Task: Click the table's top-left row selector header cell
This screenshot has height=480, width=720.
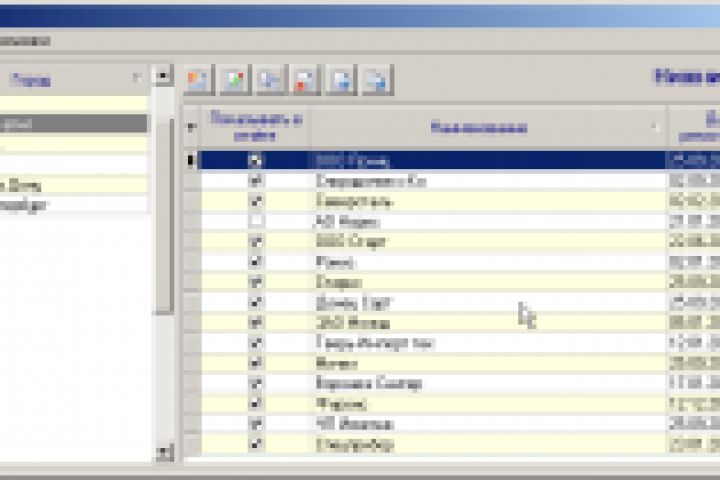Action: [192, 126]
